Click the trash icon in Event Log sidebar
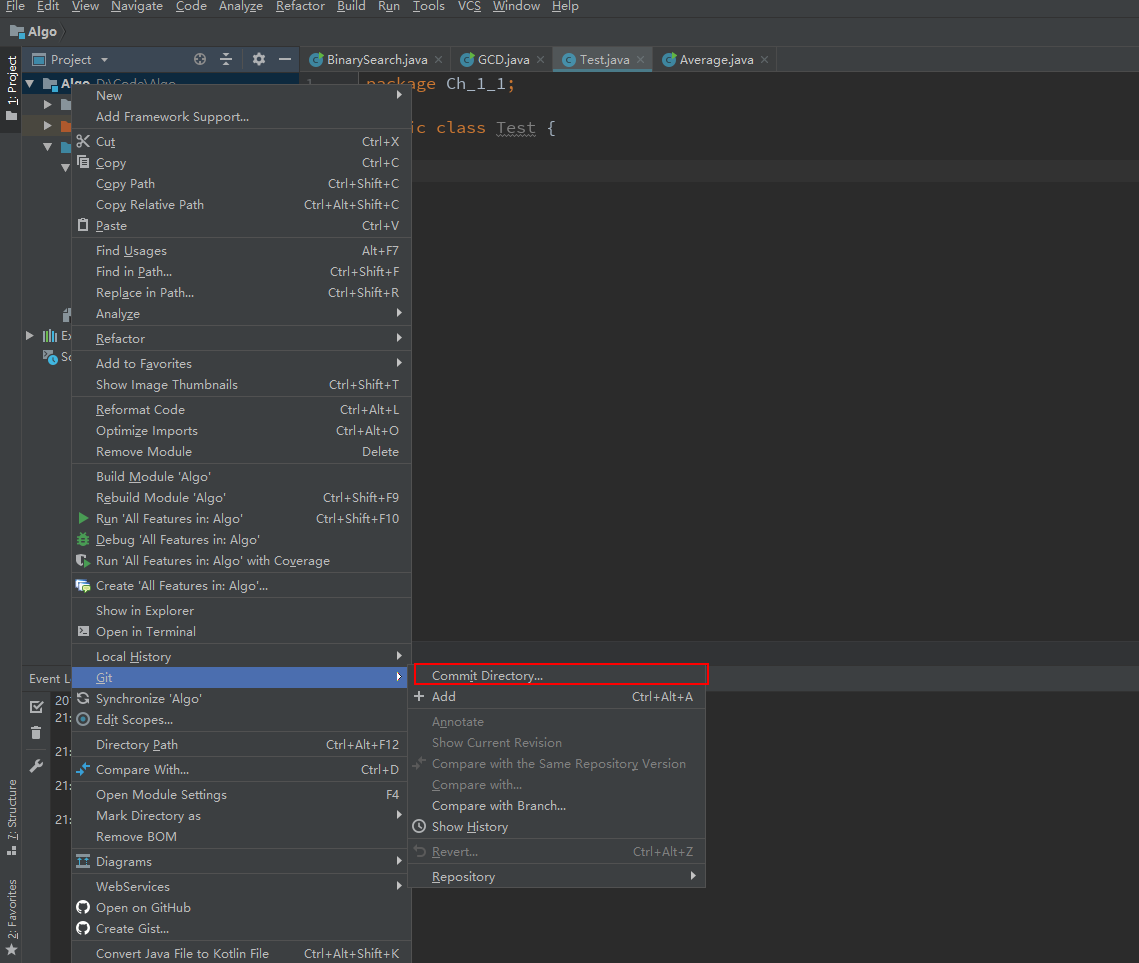Screen dimensions: 1139x963 (x=36, y=733)
